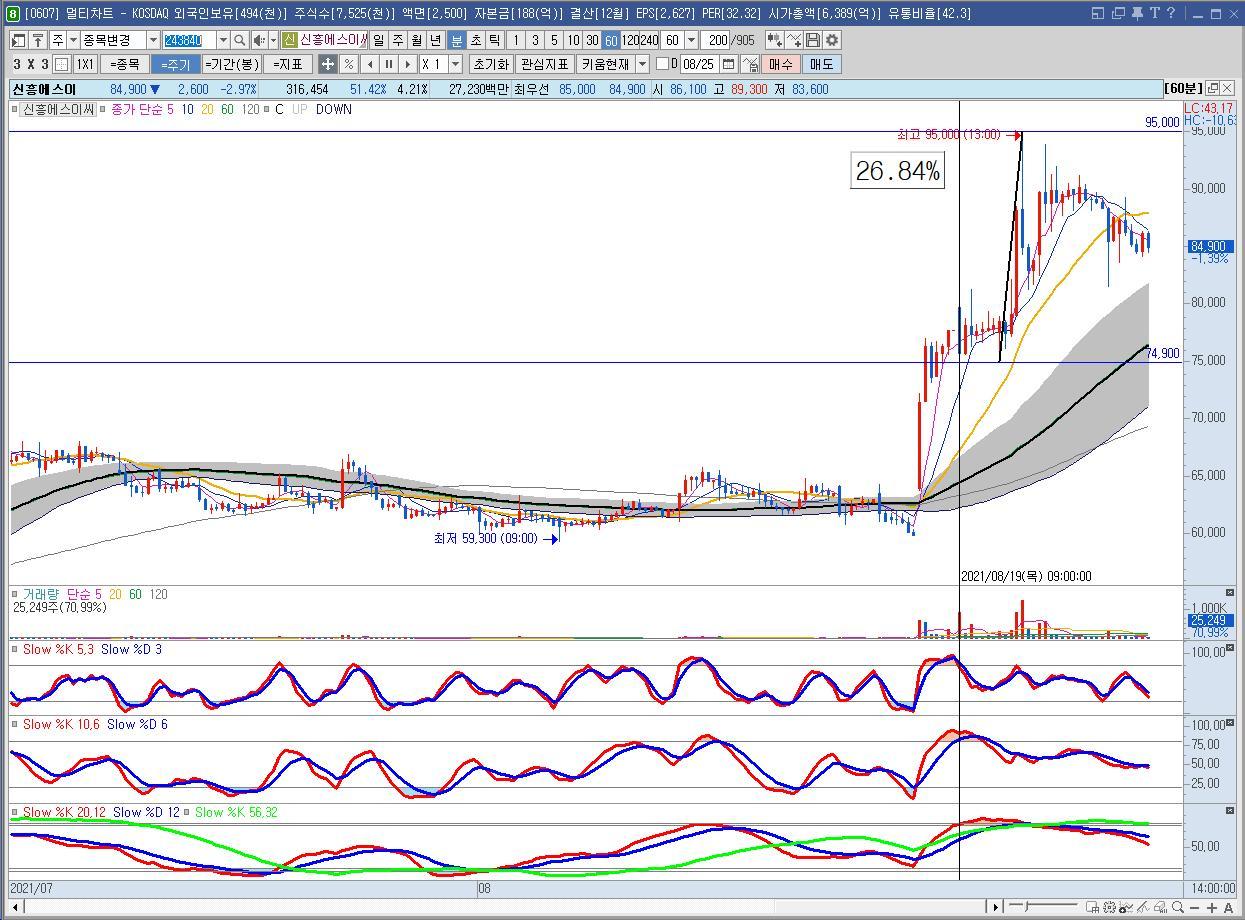
Task: Open the X 1 speed dropdown
Action: [x=456, y=64]
